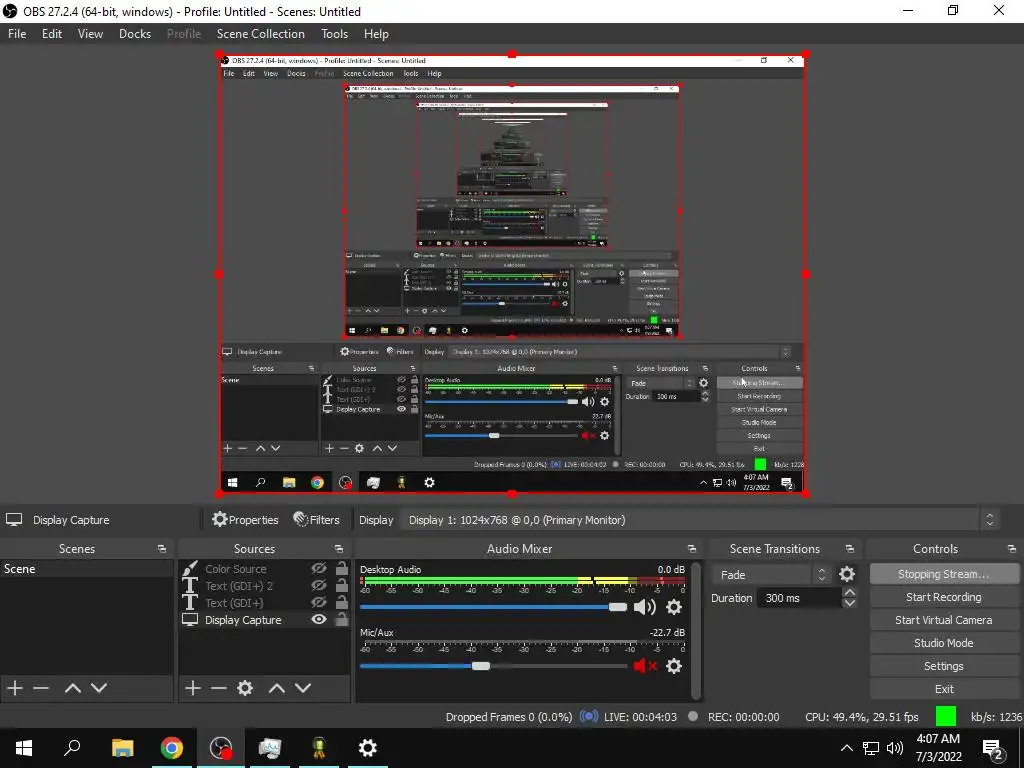Click the Stopping Stream button
This screenshot has width=1024, height=768.
(x=944, y=574)
